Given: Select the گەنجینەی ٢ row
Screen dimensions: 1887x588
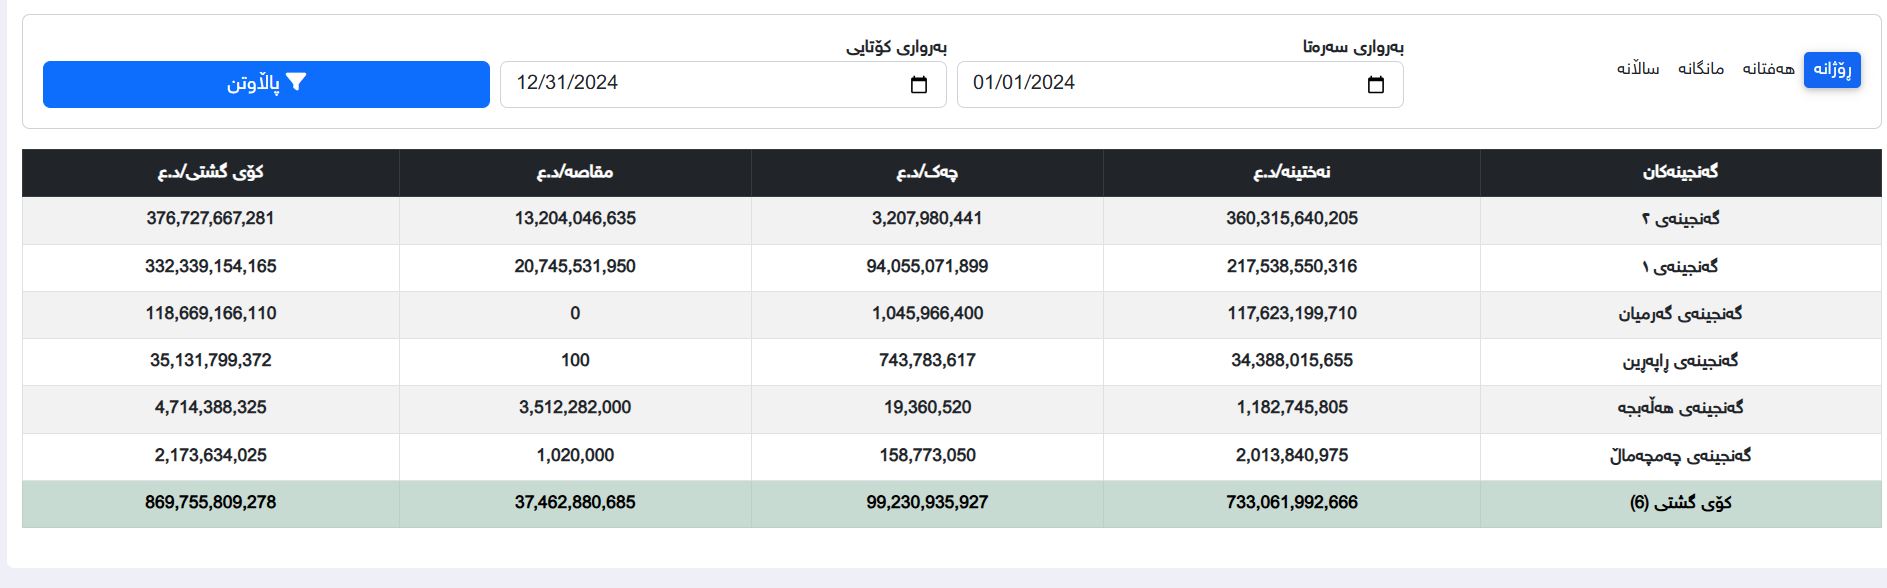Looking at the screenshot, I should (1680, 219).
